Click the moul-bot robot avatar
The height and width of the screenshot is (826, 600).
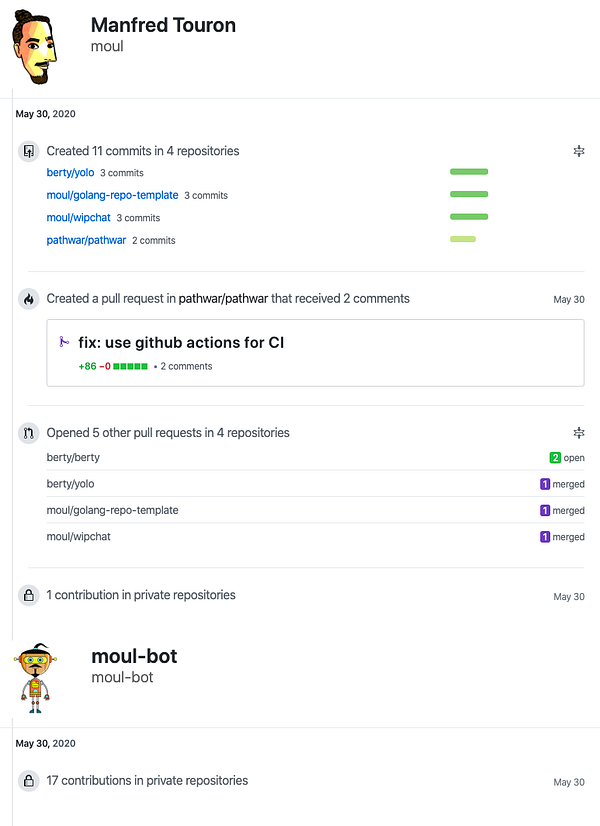[x=37, y=677]
